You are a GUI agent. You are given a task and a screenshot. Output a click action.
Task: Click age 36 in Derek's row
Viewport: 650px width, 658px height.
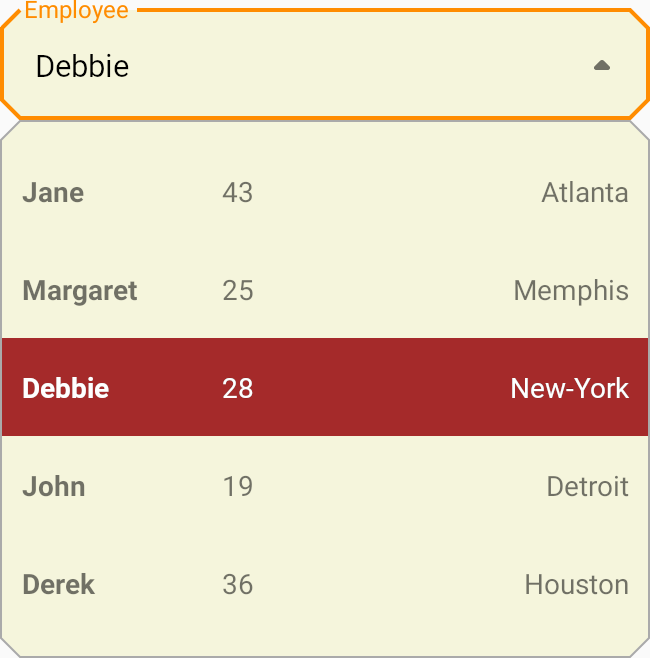coord(238,585)
